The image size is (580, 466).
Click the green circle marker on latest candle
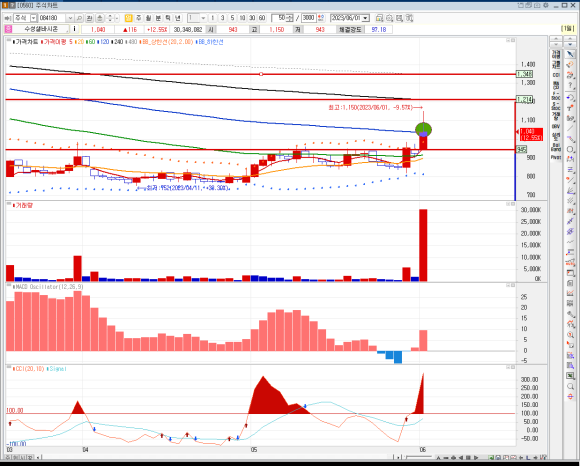pyautogui.click(x=423, y=129)
